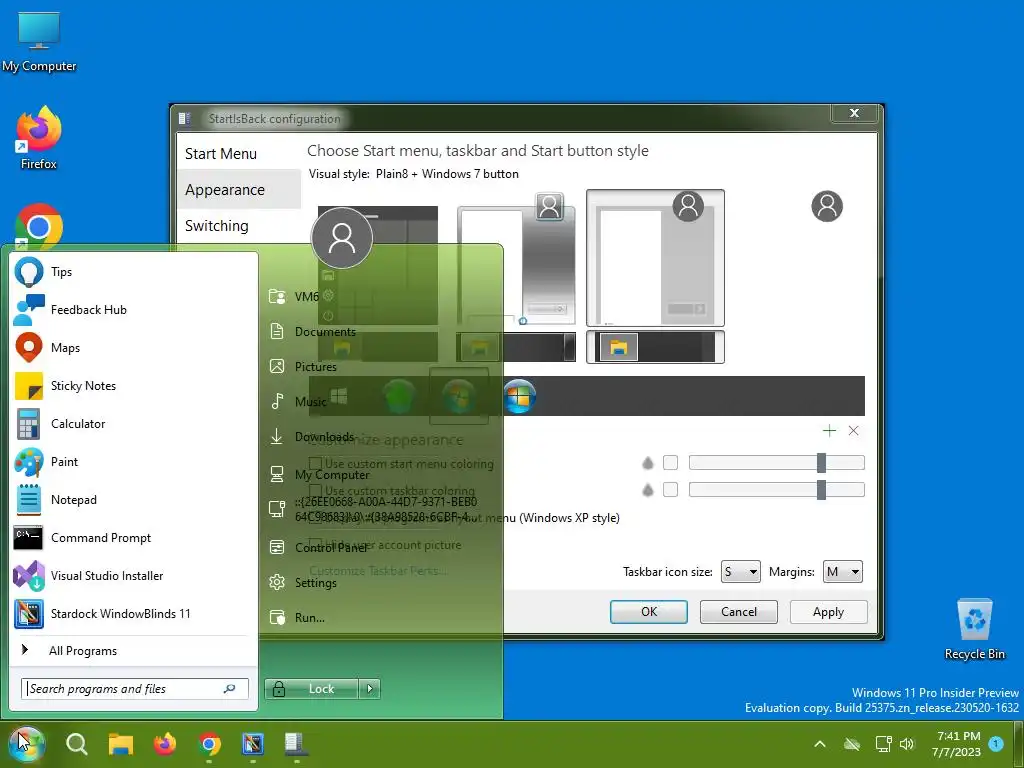This screenshot has width=1024, height=768.
Task: Click the X icon to remove start button image
Action: pos(854,430)
